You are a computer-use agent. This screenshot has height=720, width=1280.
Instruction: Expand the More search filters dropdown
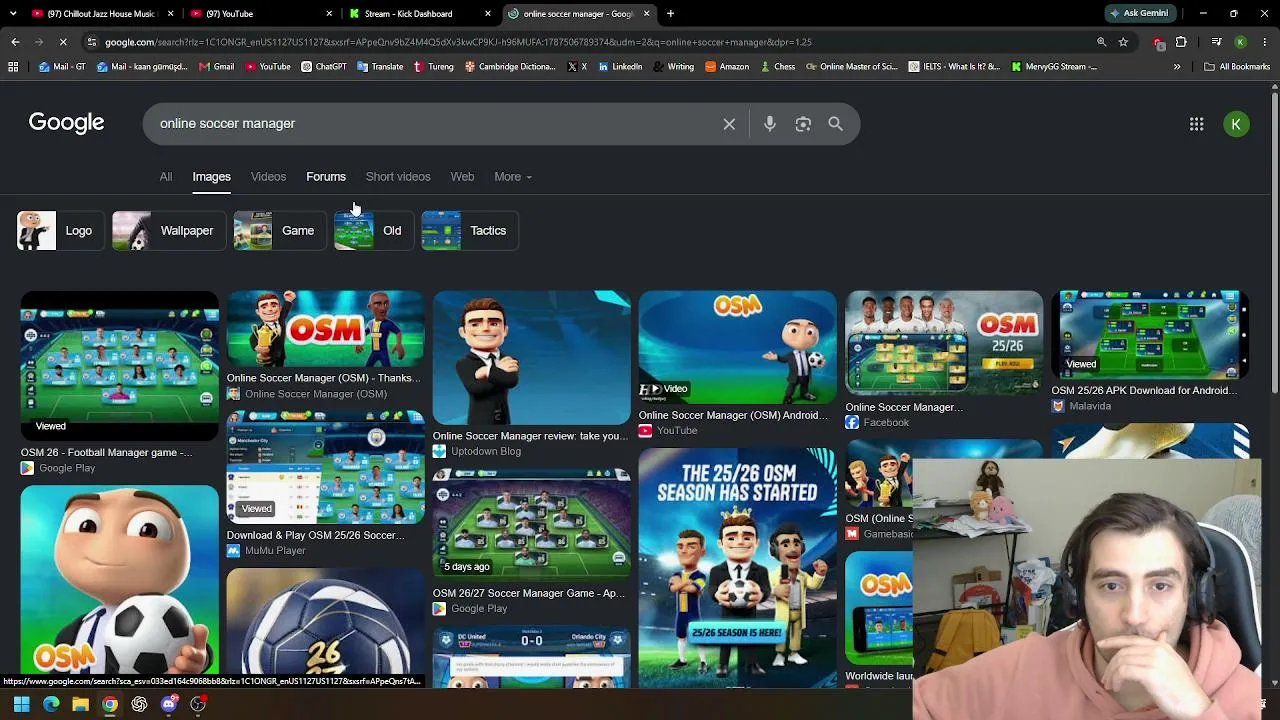[513, 177]
